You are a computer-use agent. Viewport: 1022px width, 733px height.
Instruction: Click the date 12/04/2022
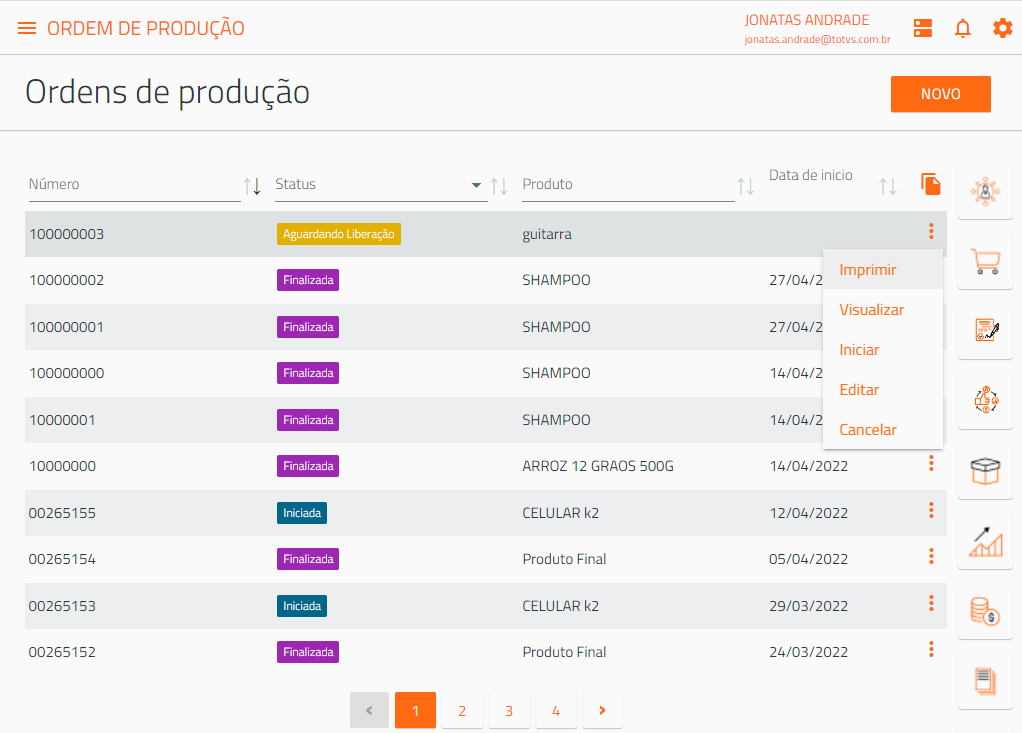[808, 513]
